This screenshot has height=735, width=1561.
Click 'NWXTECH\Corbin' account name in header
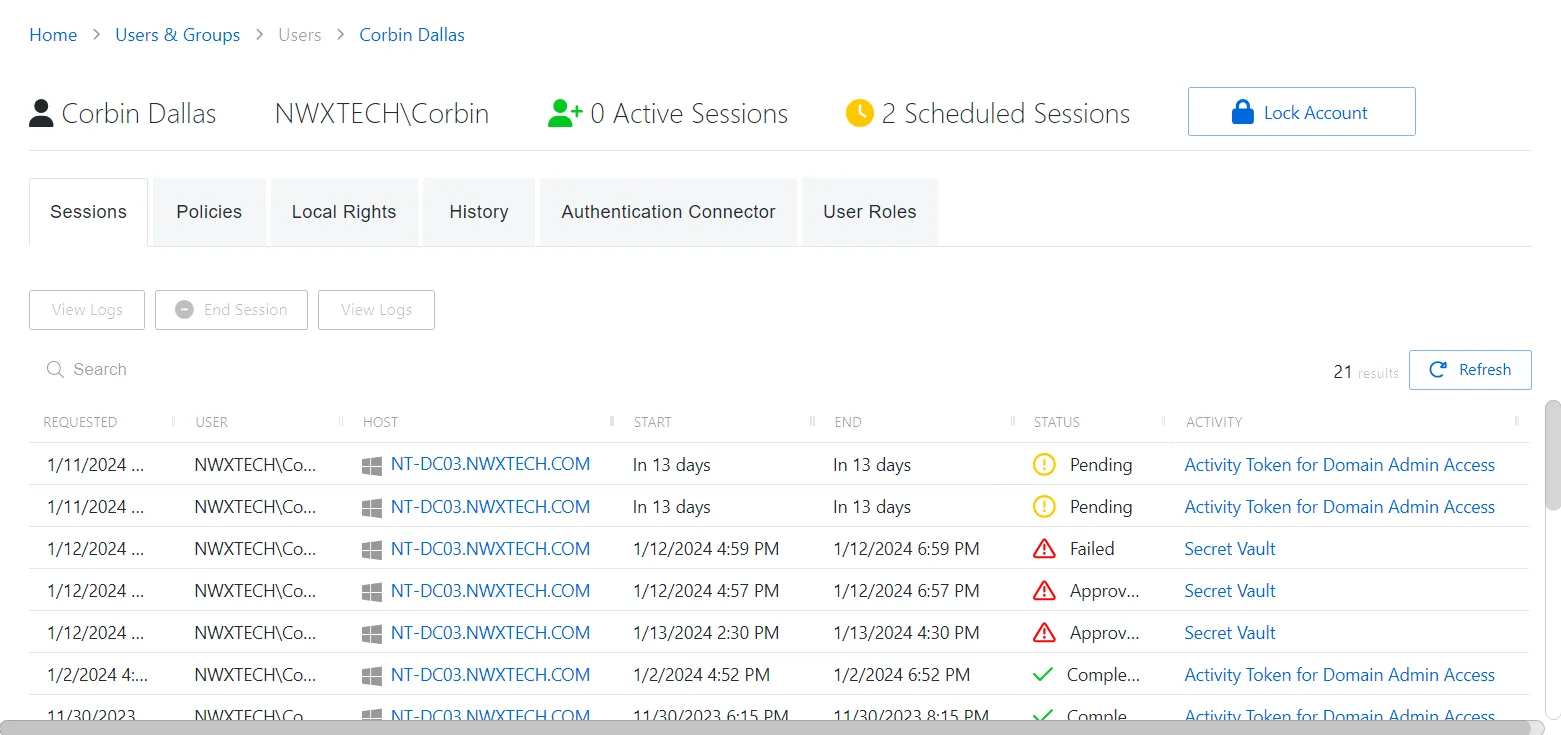(x=382, y=114)
